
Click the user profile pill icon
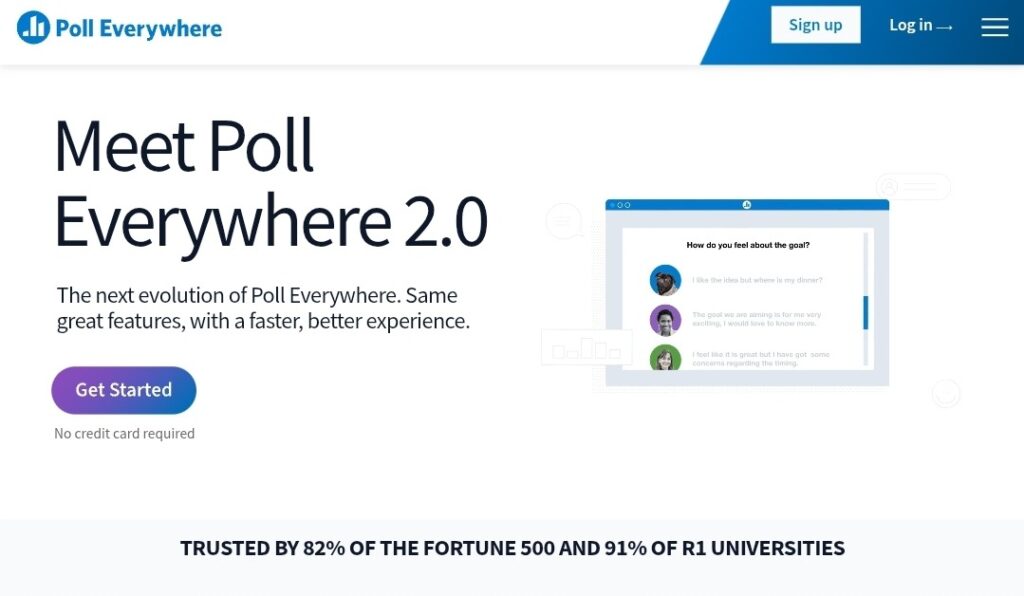912,187
